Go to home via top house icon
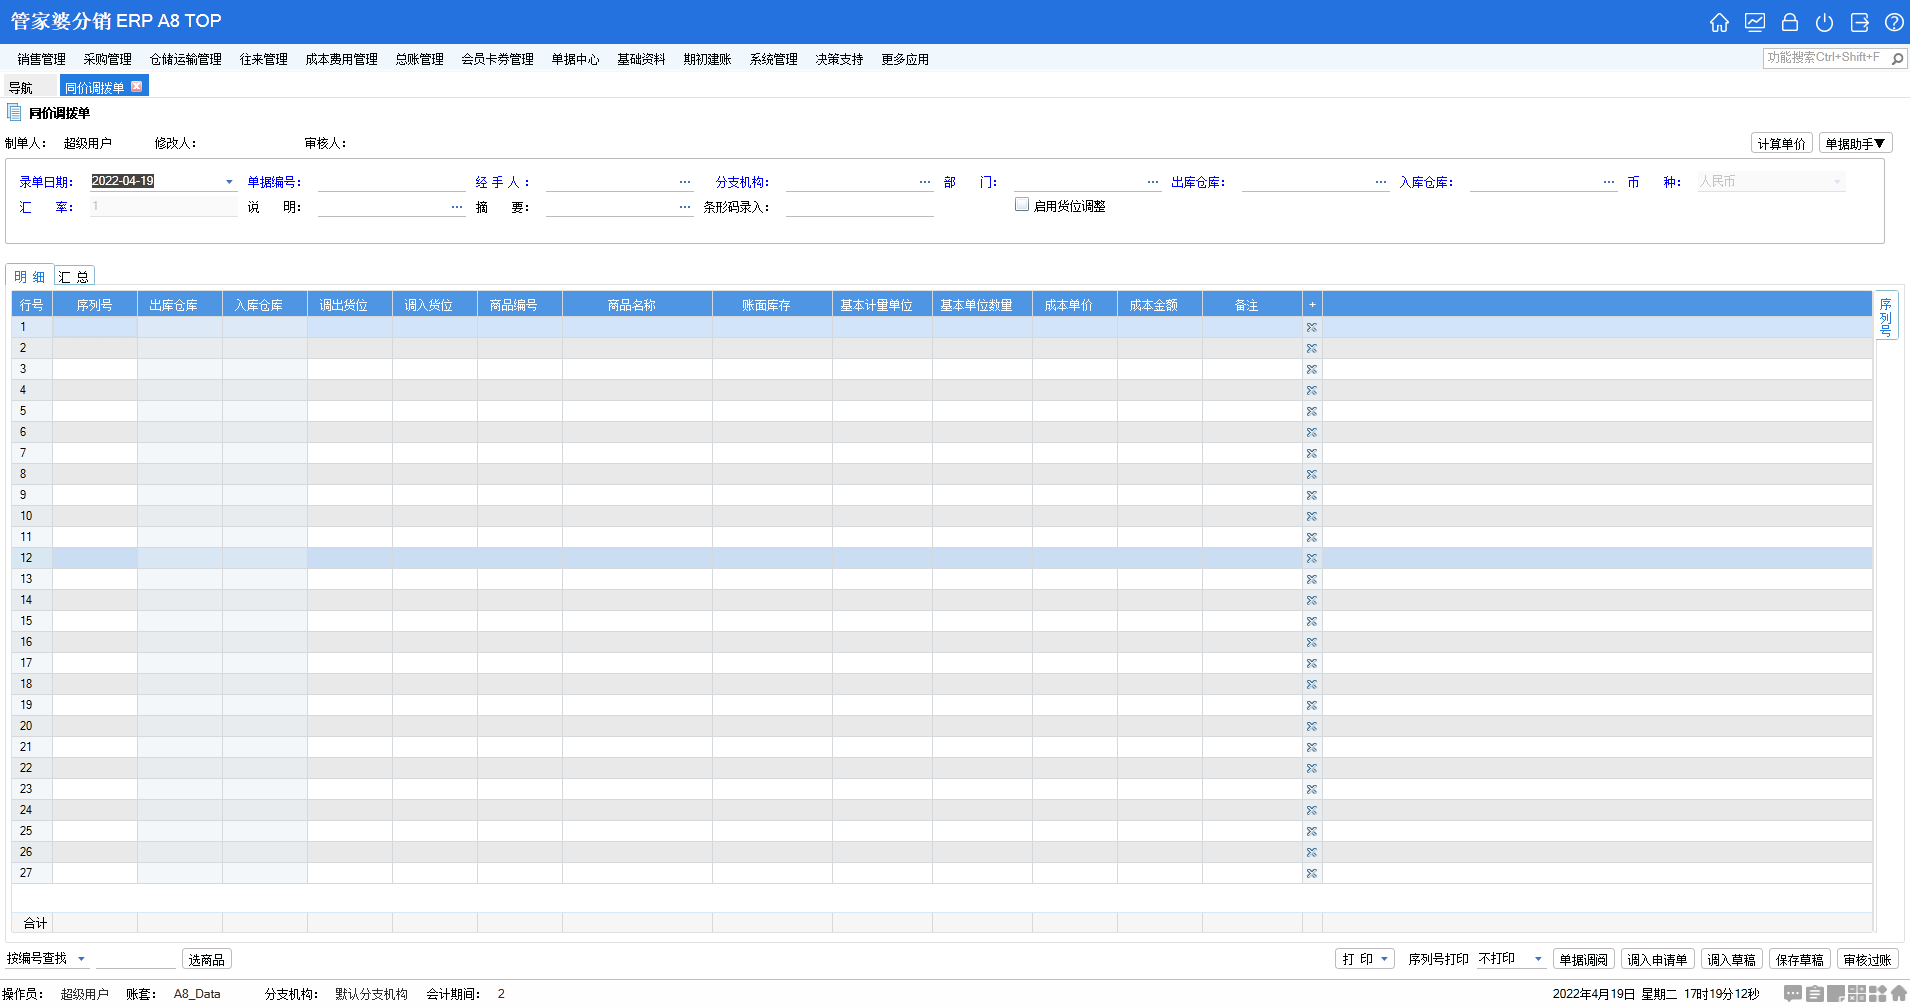1910x1007 pixels. pyautogui.click(x=1719, y=22)
